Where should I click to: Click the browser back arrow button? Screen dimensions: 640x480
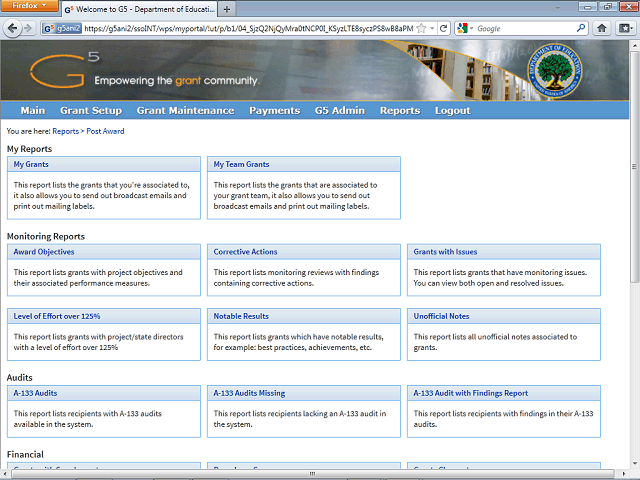pyautogui.click(x=12, y=29)
